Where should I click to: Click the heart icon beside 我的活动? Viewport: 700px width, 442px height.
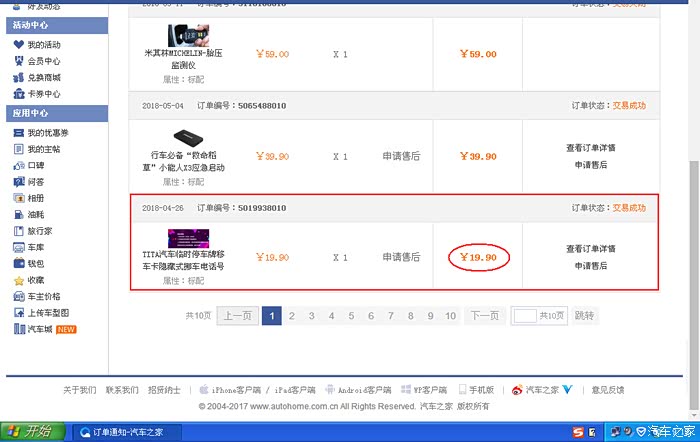tap(19, 44)
